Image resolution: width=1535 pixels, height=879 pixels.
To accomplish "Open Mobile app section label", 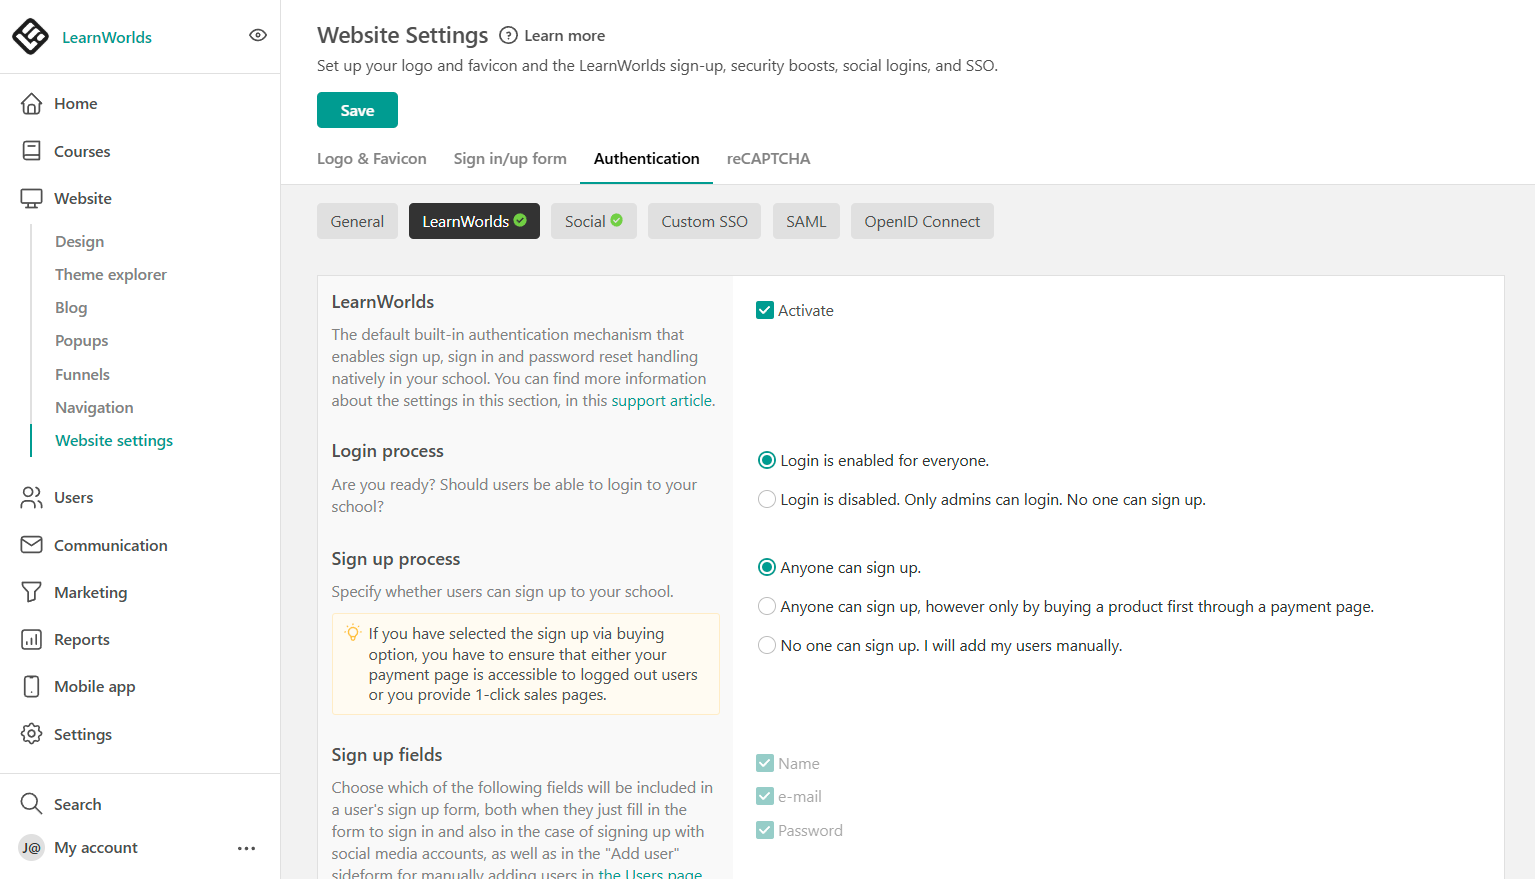I will pyautogui.click(x=95, y=686).
